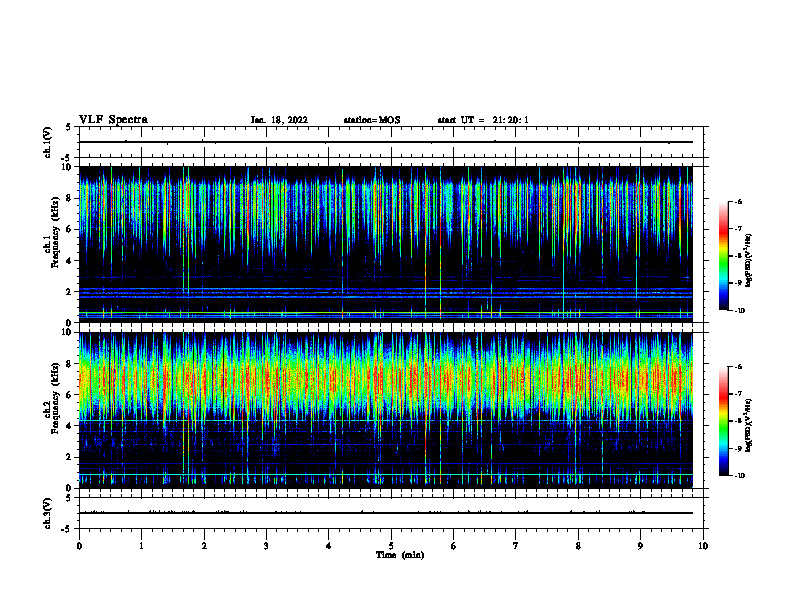Click time axis tick label "1"
792x612 pixels.
[141, 546]
